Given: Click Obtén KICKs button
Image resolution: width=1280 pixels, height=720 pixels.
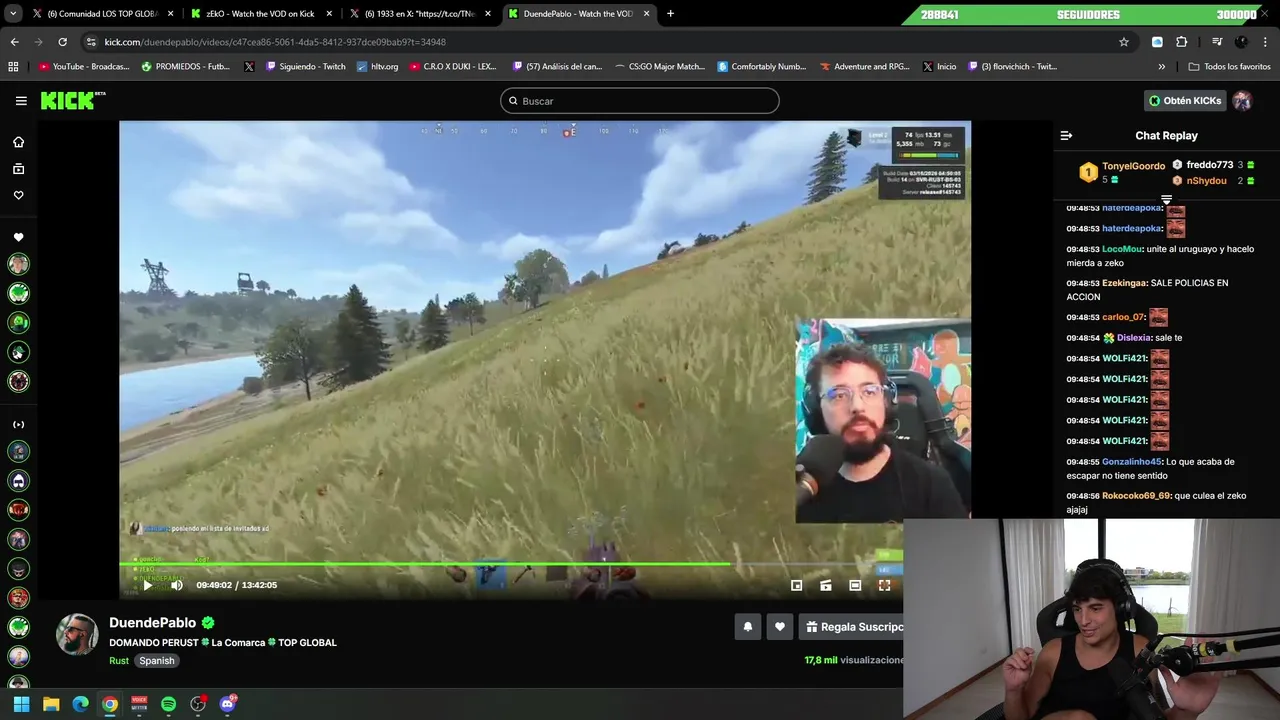Looking at the screenshot, I should tap(1185, 101).
